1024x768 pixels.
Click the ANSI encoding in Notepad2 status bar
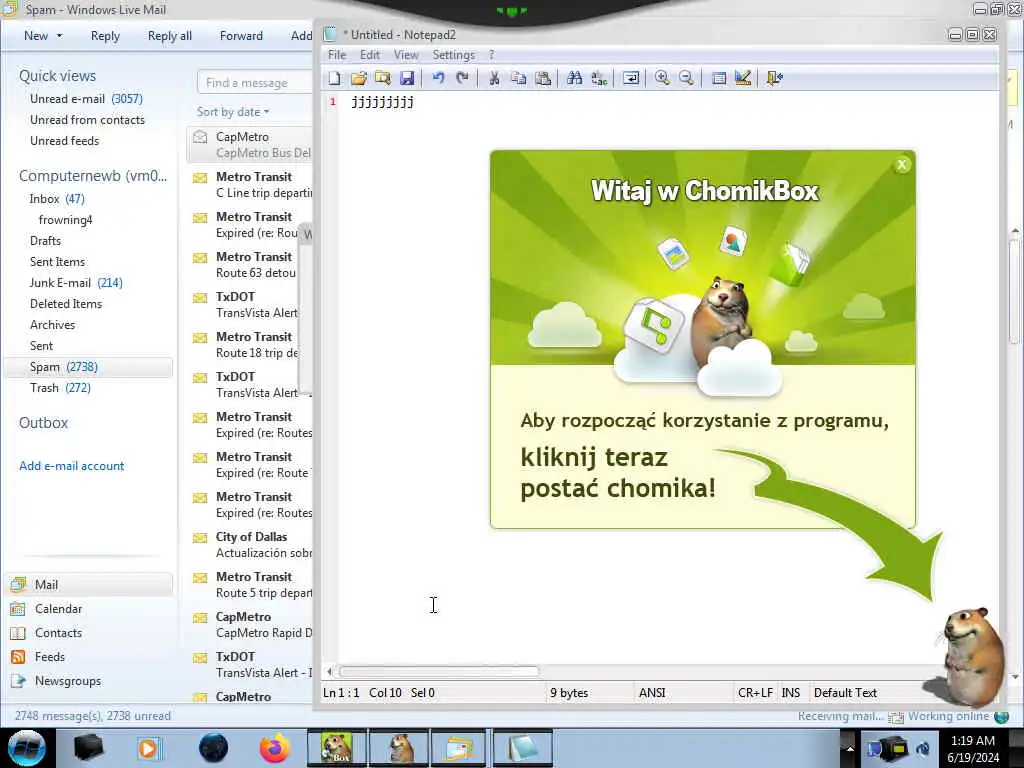coord(652,693)
